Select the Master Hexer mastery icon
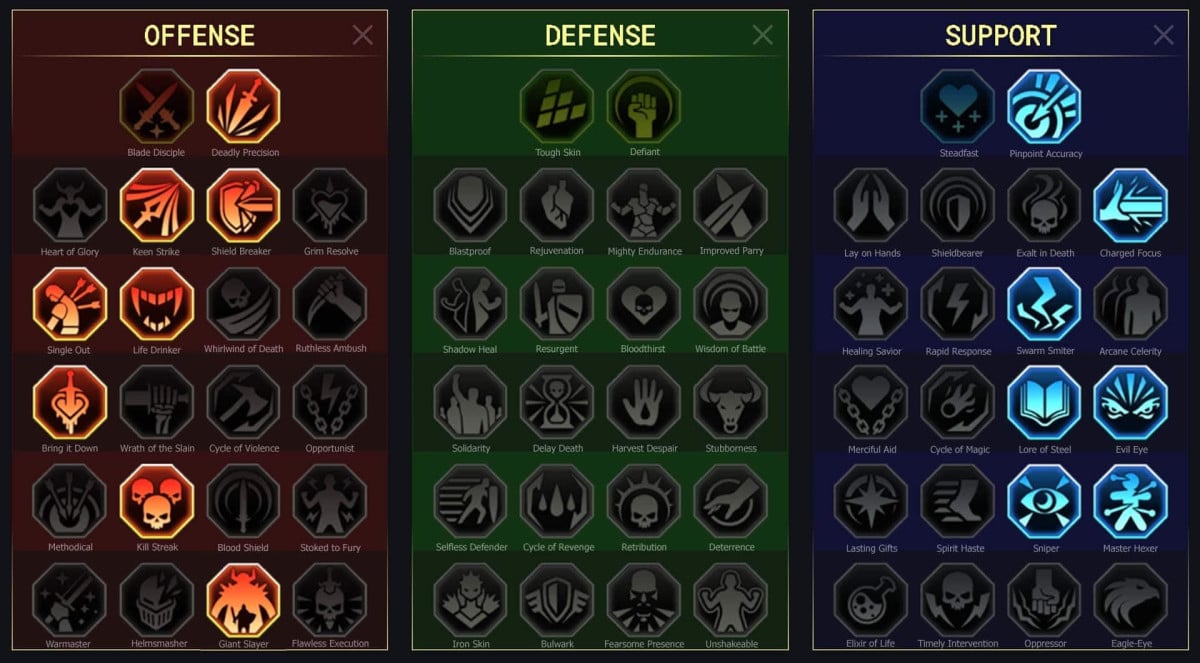 [1131, 501]
